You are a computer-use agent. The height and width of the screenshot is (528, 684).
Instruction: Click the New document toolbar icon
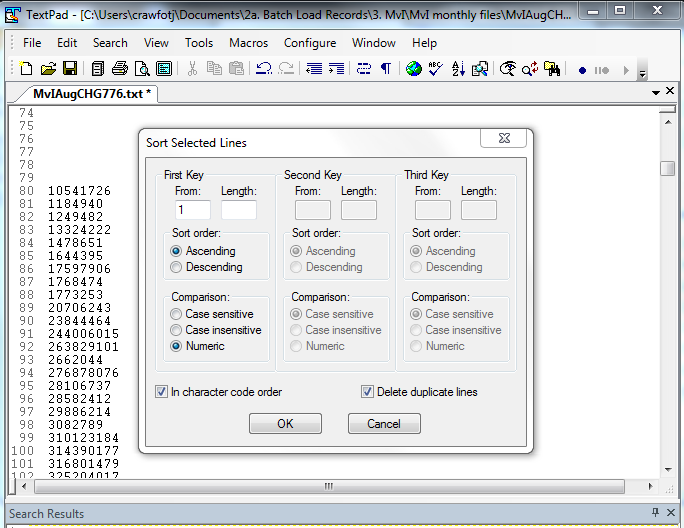click(x=27, y=69)
